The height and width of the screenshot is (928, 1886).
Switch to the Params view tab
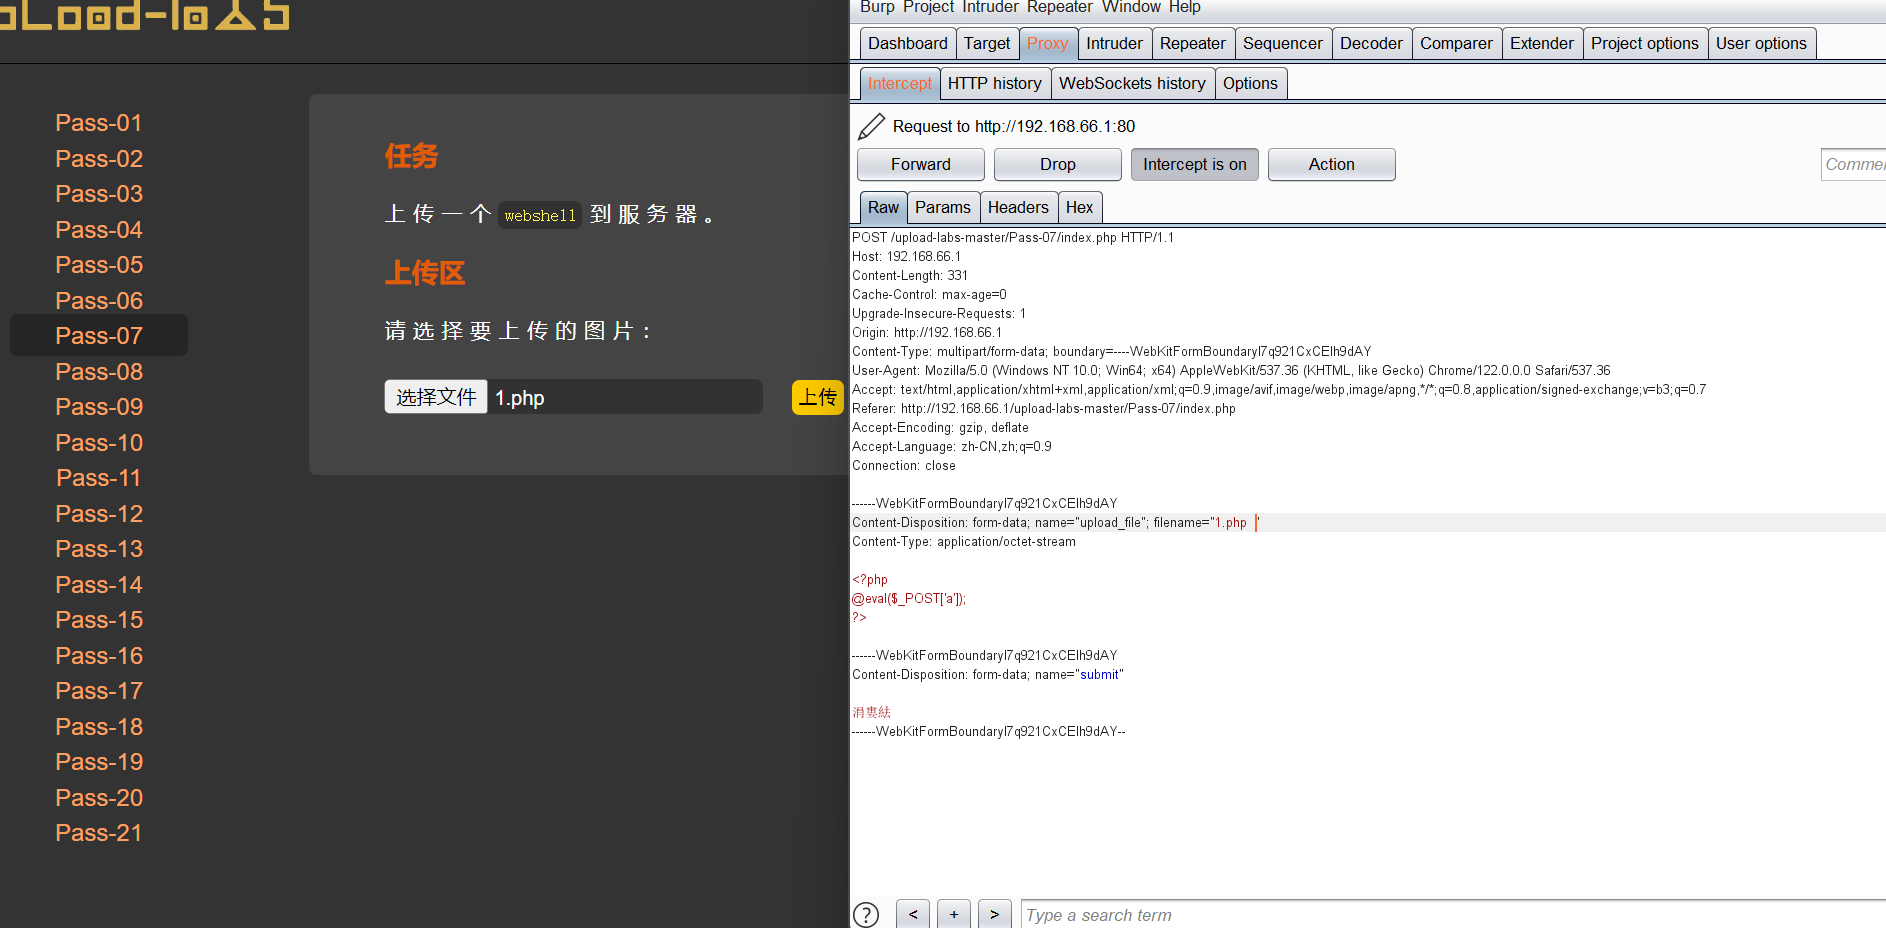pyautogui.click(x=942, y=207)
